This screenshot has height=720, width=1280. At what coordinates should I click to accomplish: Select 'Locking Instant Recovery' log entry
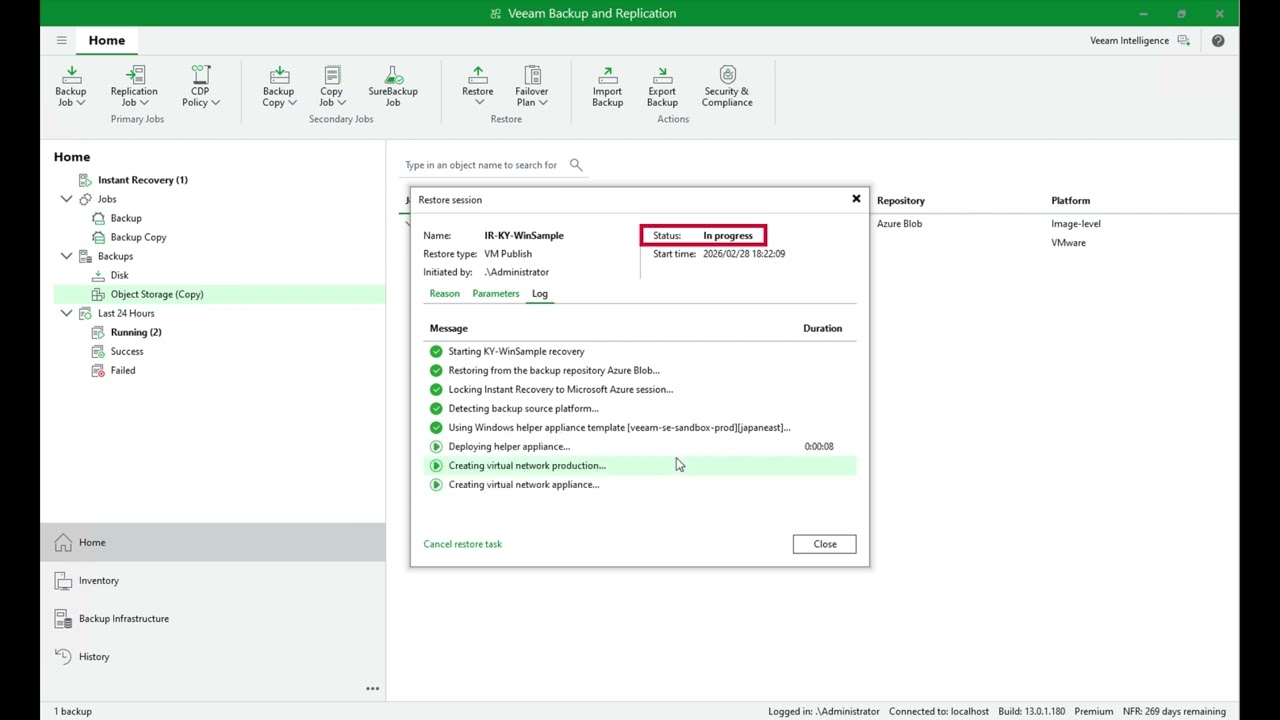point(640,389)
